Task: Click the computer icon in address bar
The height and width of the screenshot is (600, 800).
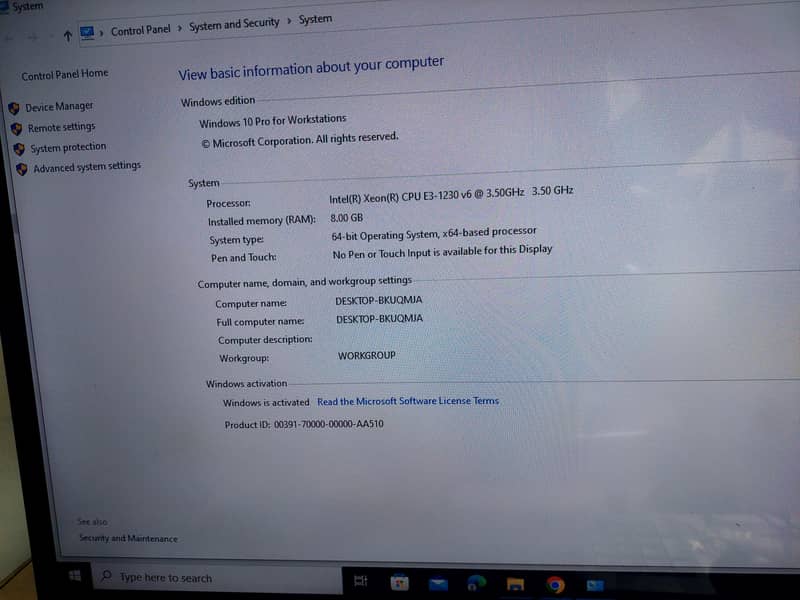Action: [x=87, y=33]
